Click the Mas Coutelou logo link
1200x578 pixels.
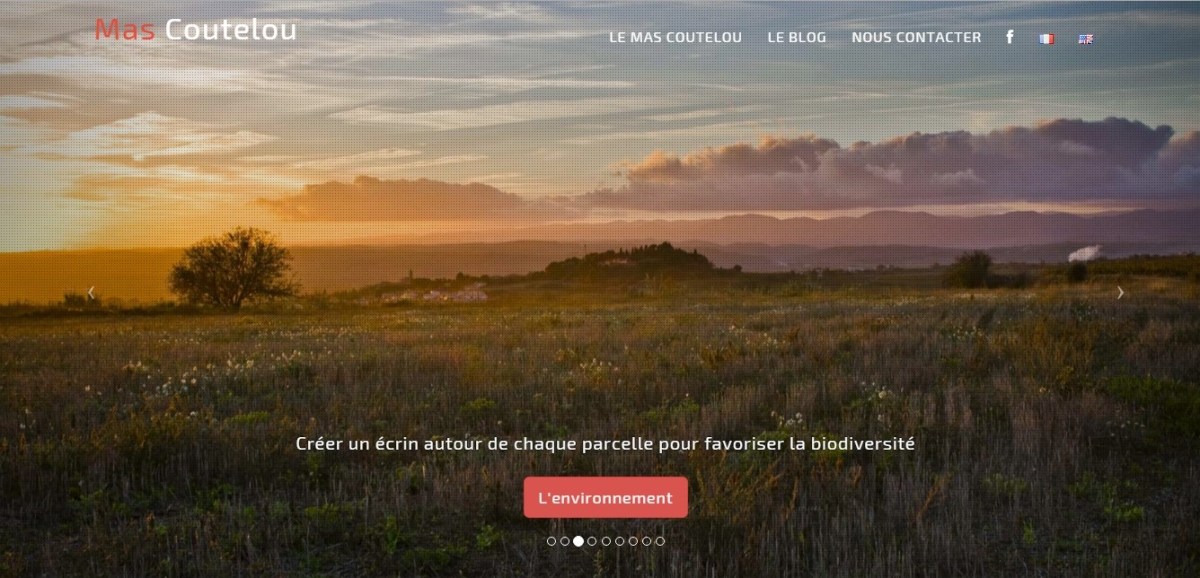coord(196,30)
